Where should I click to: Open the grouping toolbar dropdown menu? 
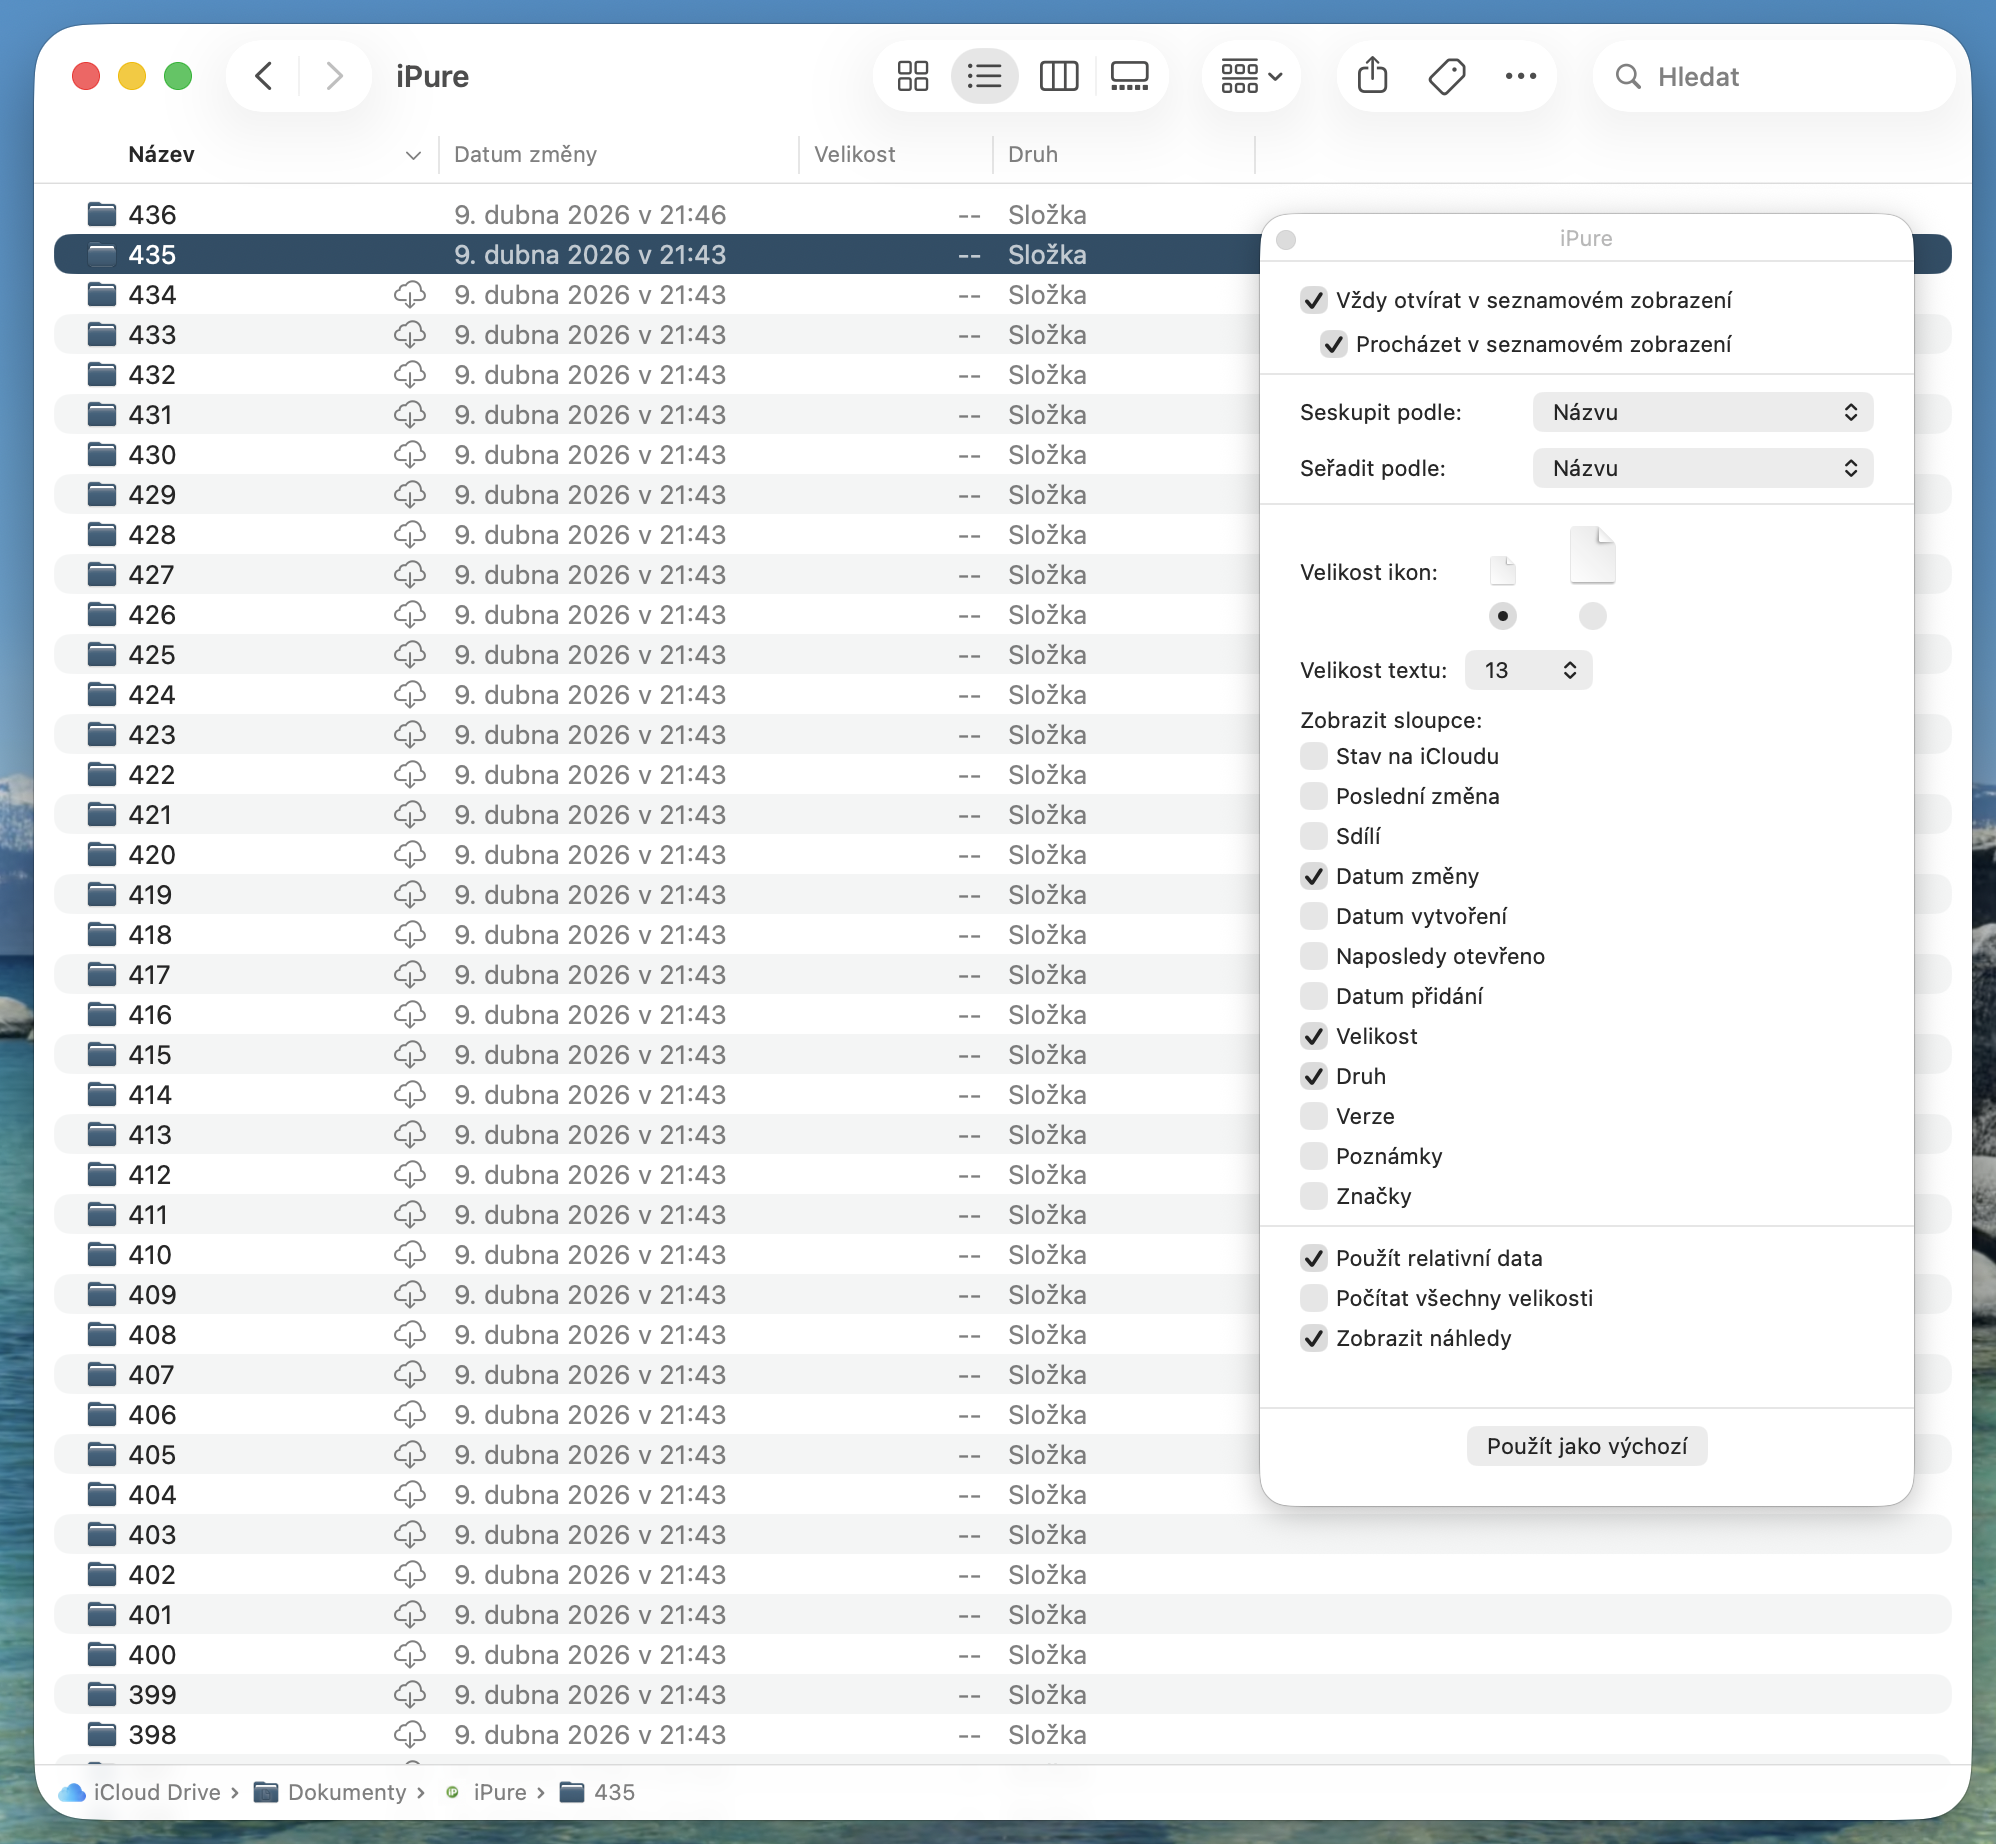tap(1251, 76)
